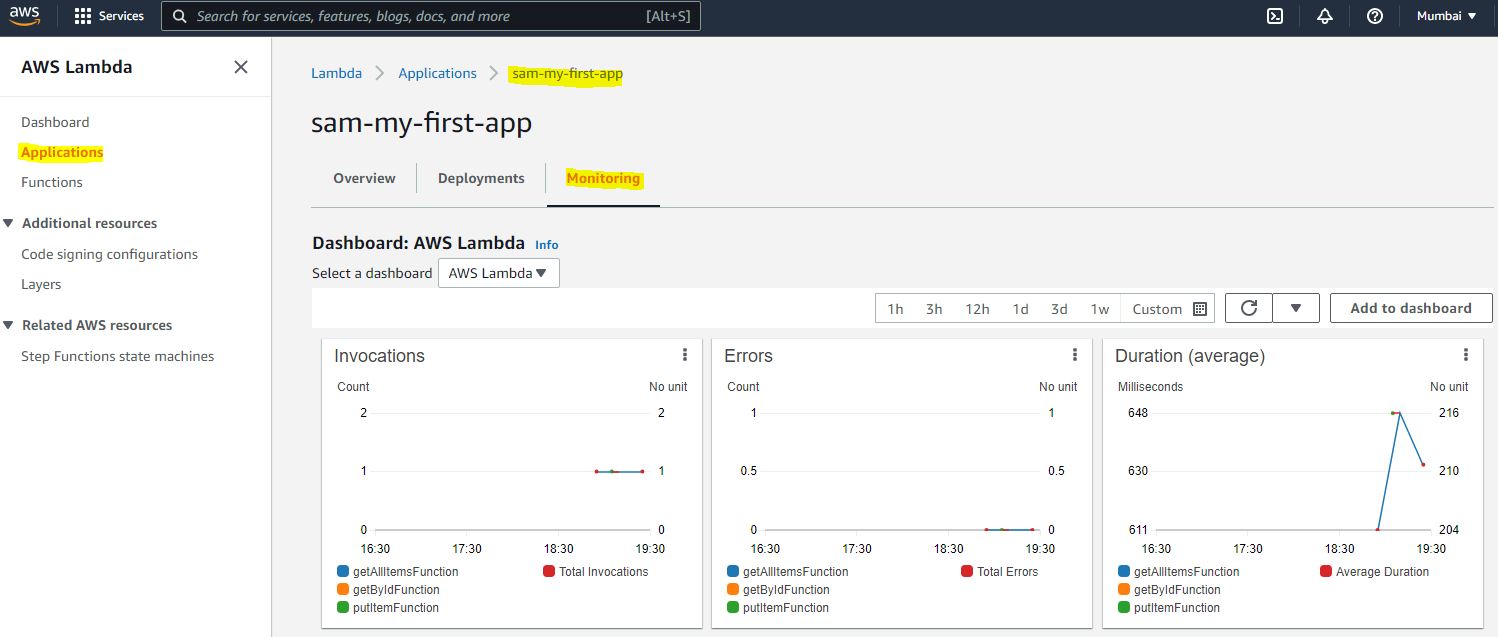The width and height of the screenshot is (1498, 637).
Task: Open the Invocations widget options menu
Action: pos(685,355)
